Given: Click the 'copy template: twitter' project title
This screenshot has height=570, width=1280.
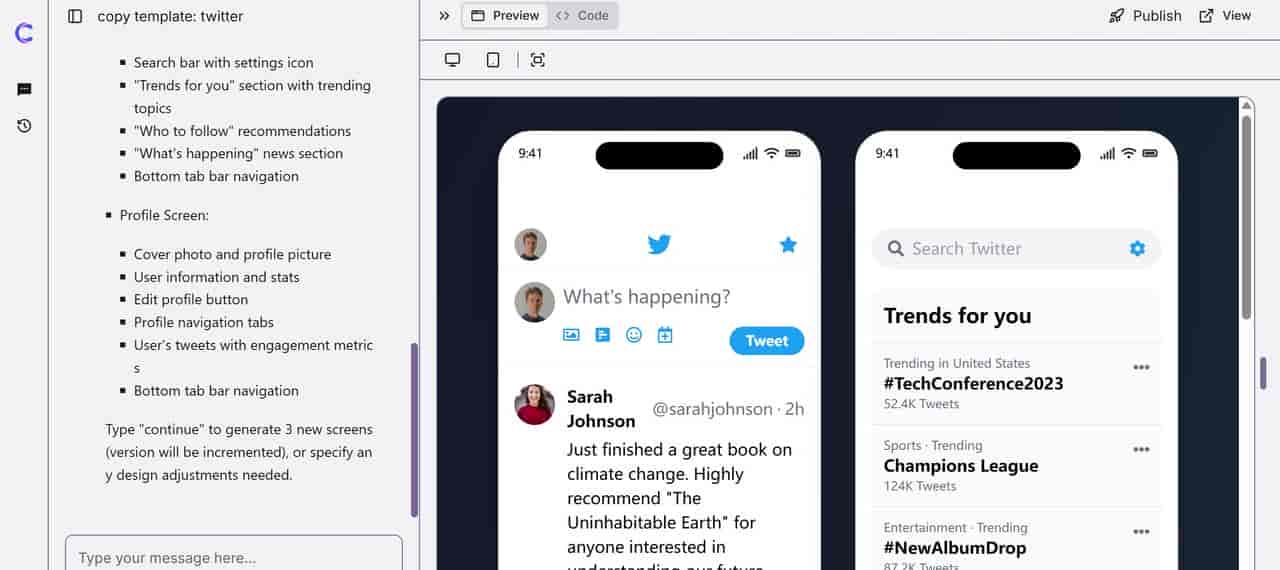Looking at the screenshot, I should click(170, 16).
